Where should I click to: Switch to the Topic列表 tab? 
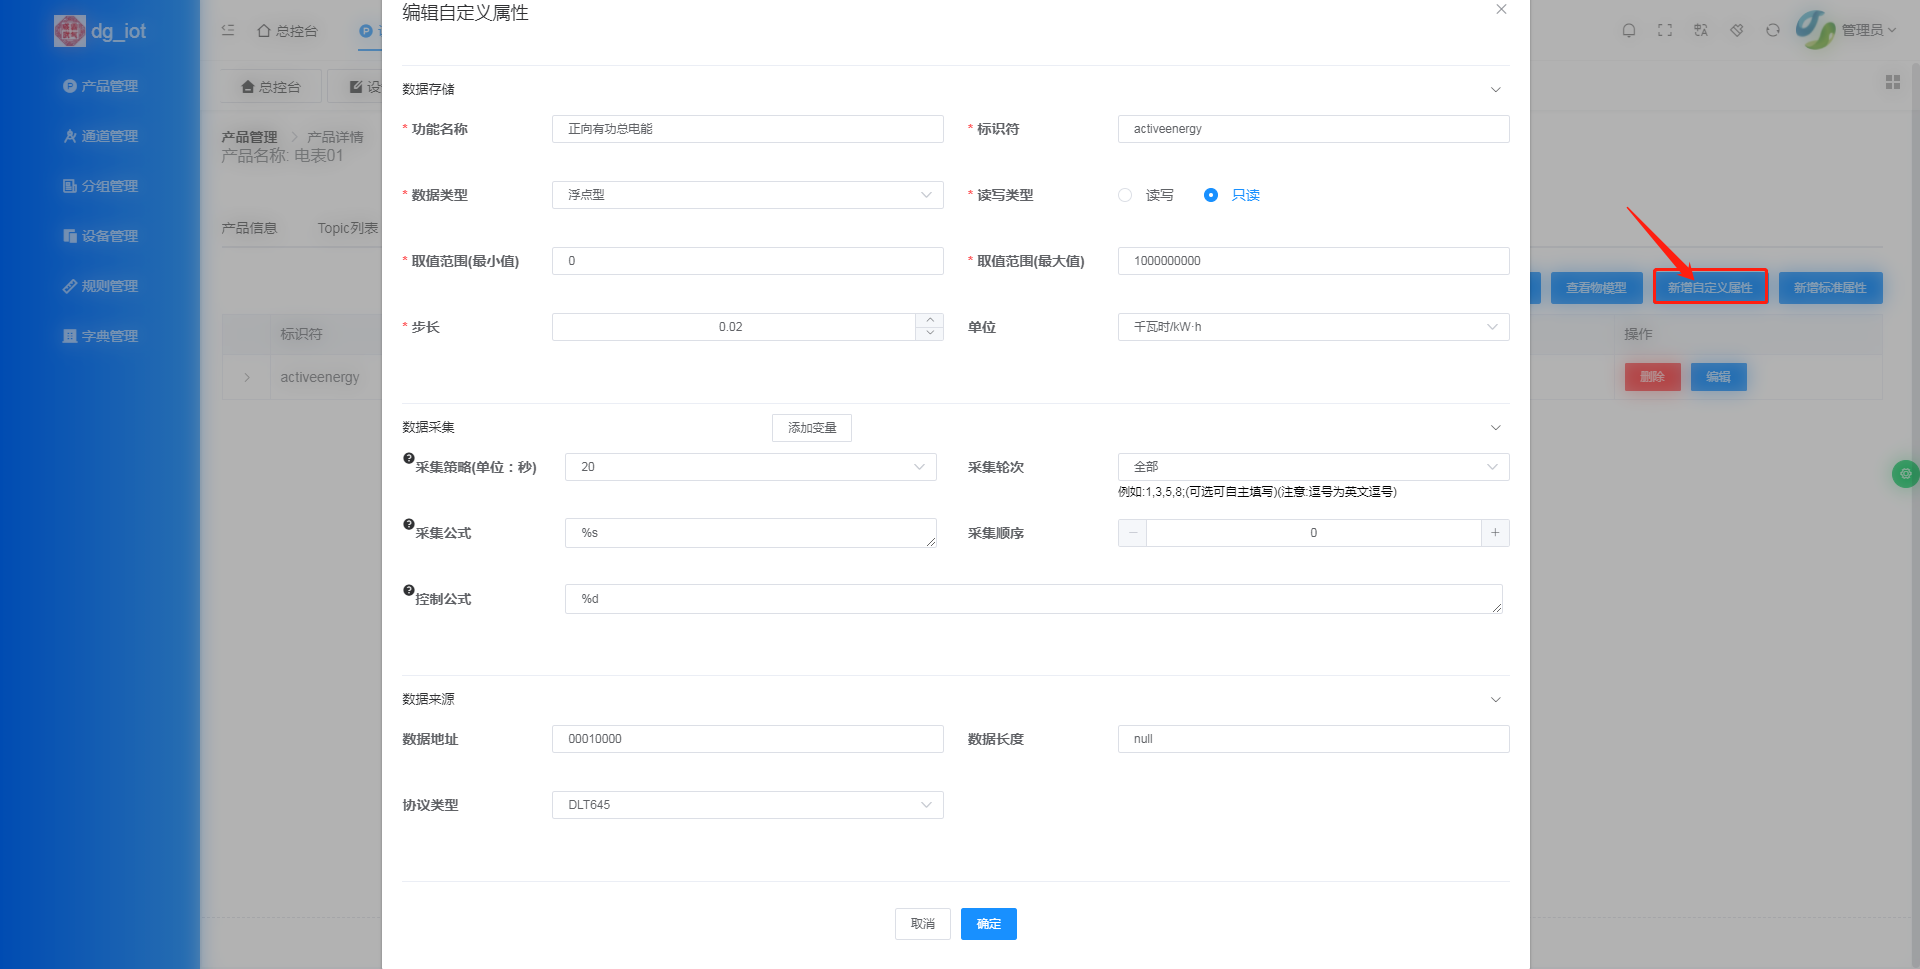click(x=346, y=227)
